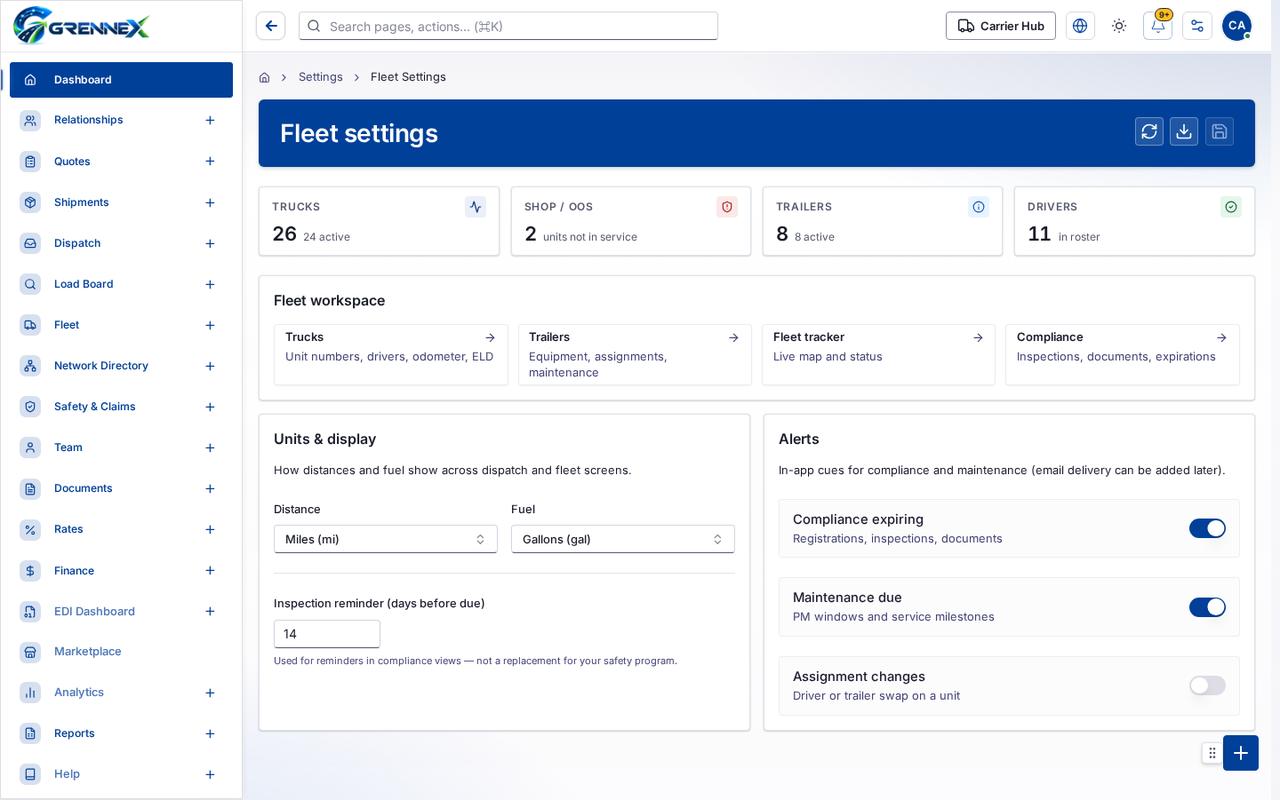
Task: Open the display preferences sliders icon
Action: pyautogui.click(x=1197, y=26)
